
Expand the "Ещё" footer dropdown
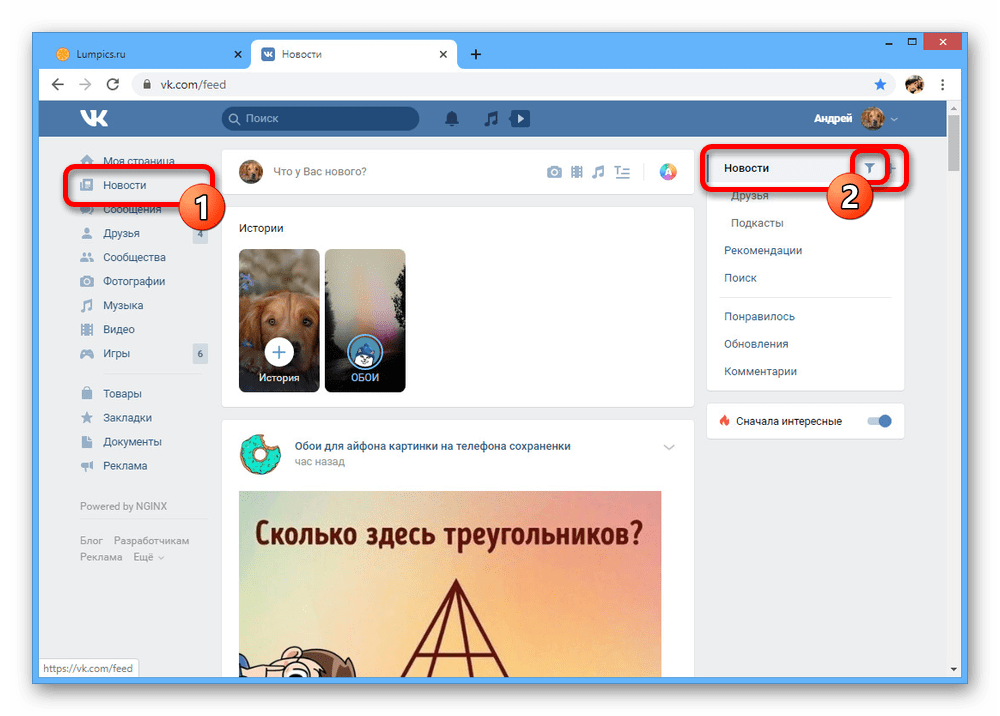pyautogui.click(x=148, y=557)
